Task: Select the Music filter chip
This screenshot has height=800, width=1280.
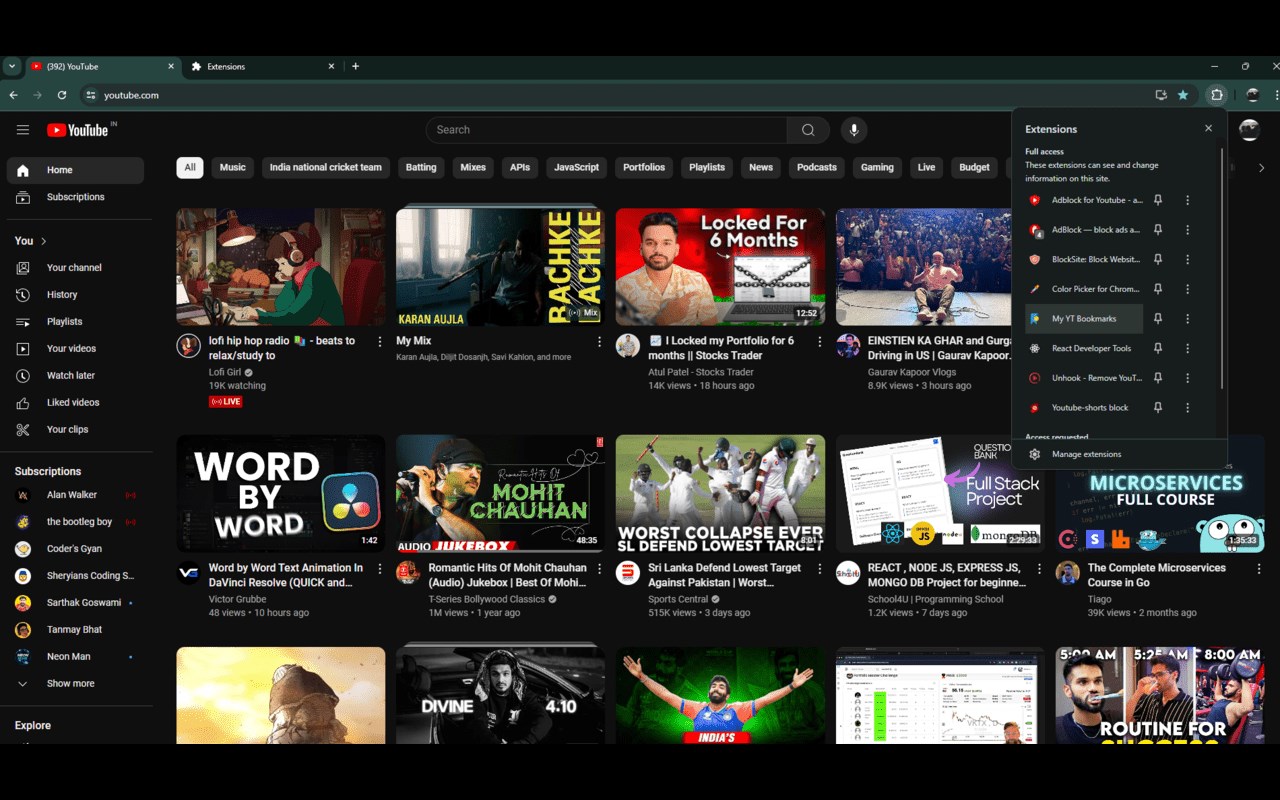Action: click(x=233, y=168)
